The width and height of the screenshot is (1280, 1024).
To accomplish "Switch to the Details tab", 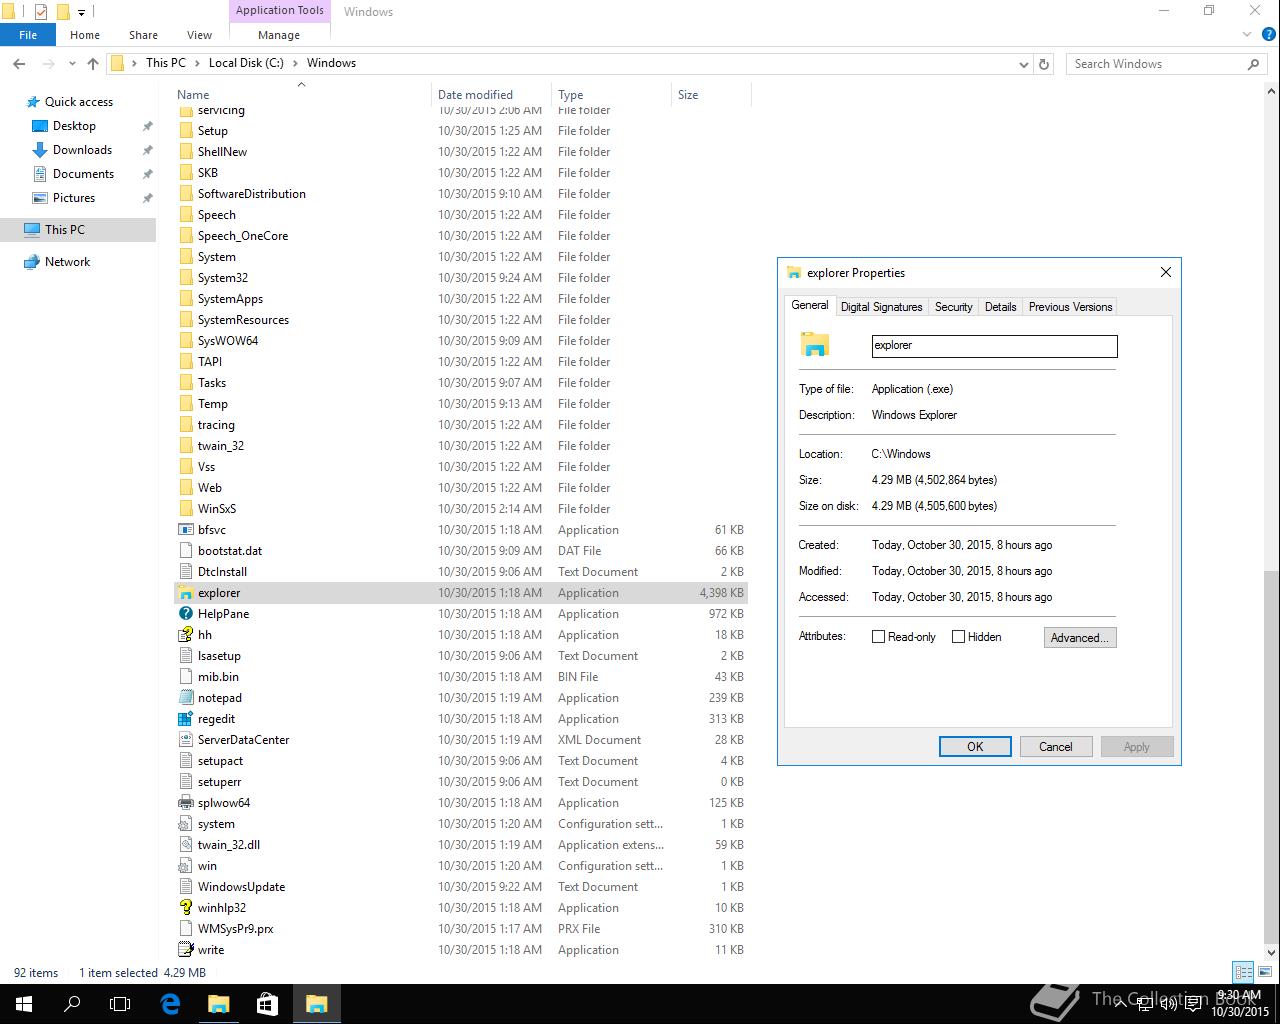I will [x=1000, y=307].
